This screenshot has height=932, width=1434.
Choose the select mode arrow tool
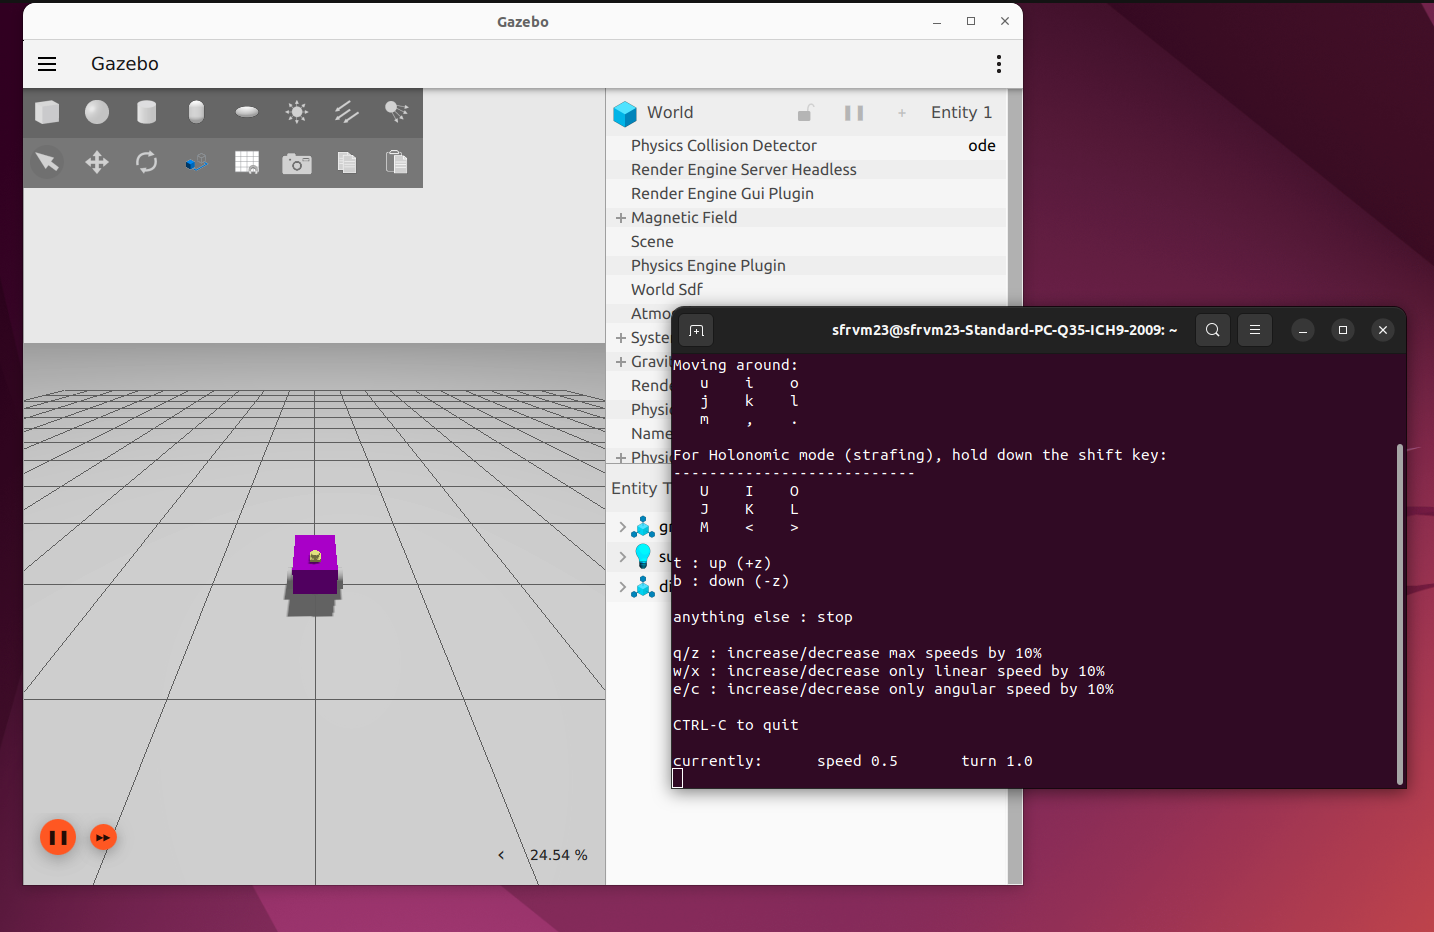[47, 162]
